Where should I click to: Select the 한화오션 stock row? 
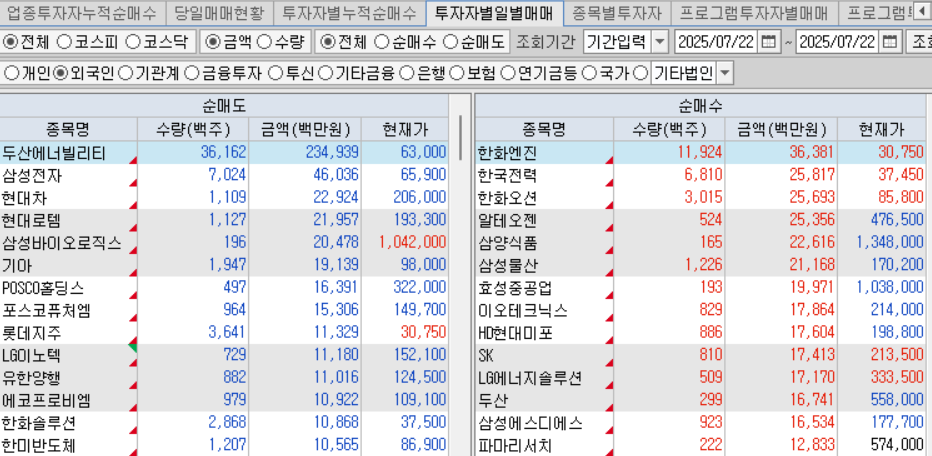[700, 198]
